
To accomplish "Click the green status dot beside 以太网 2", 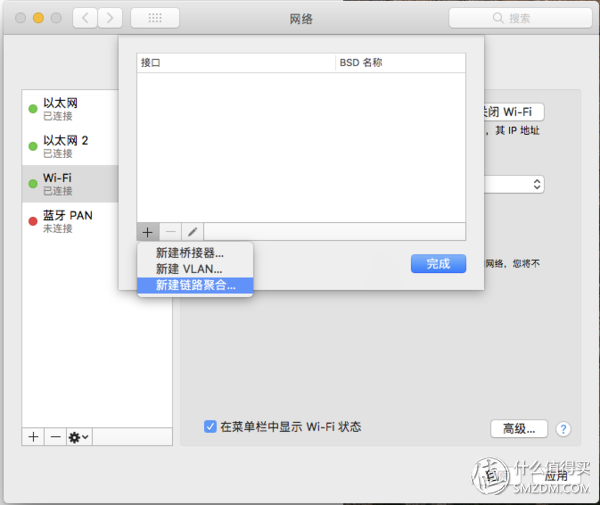I will [33, 147].
